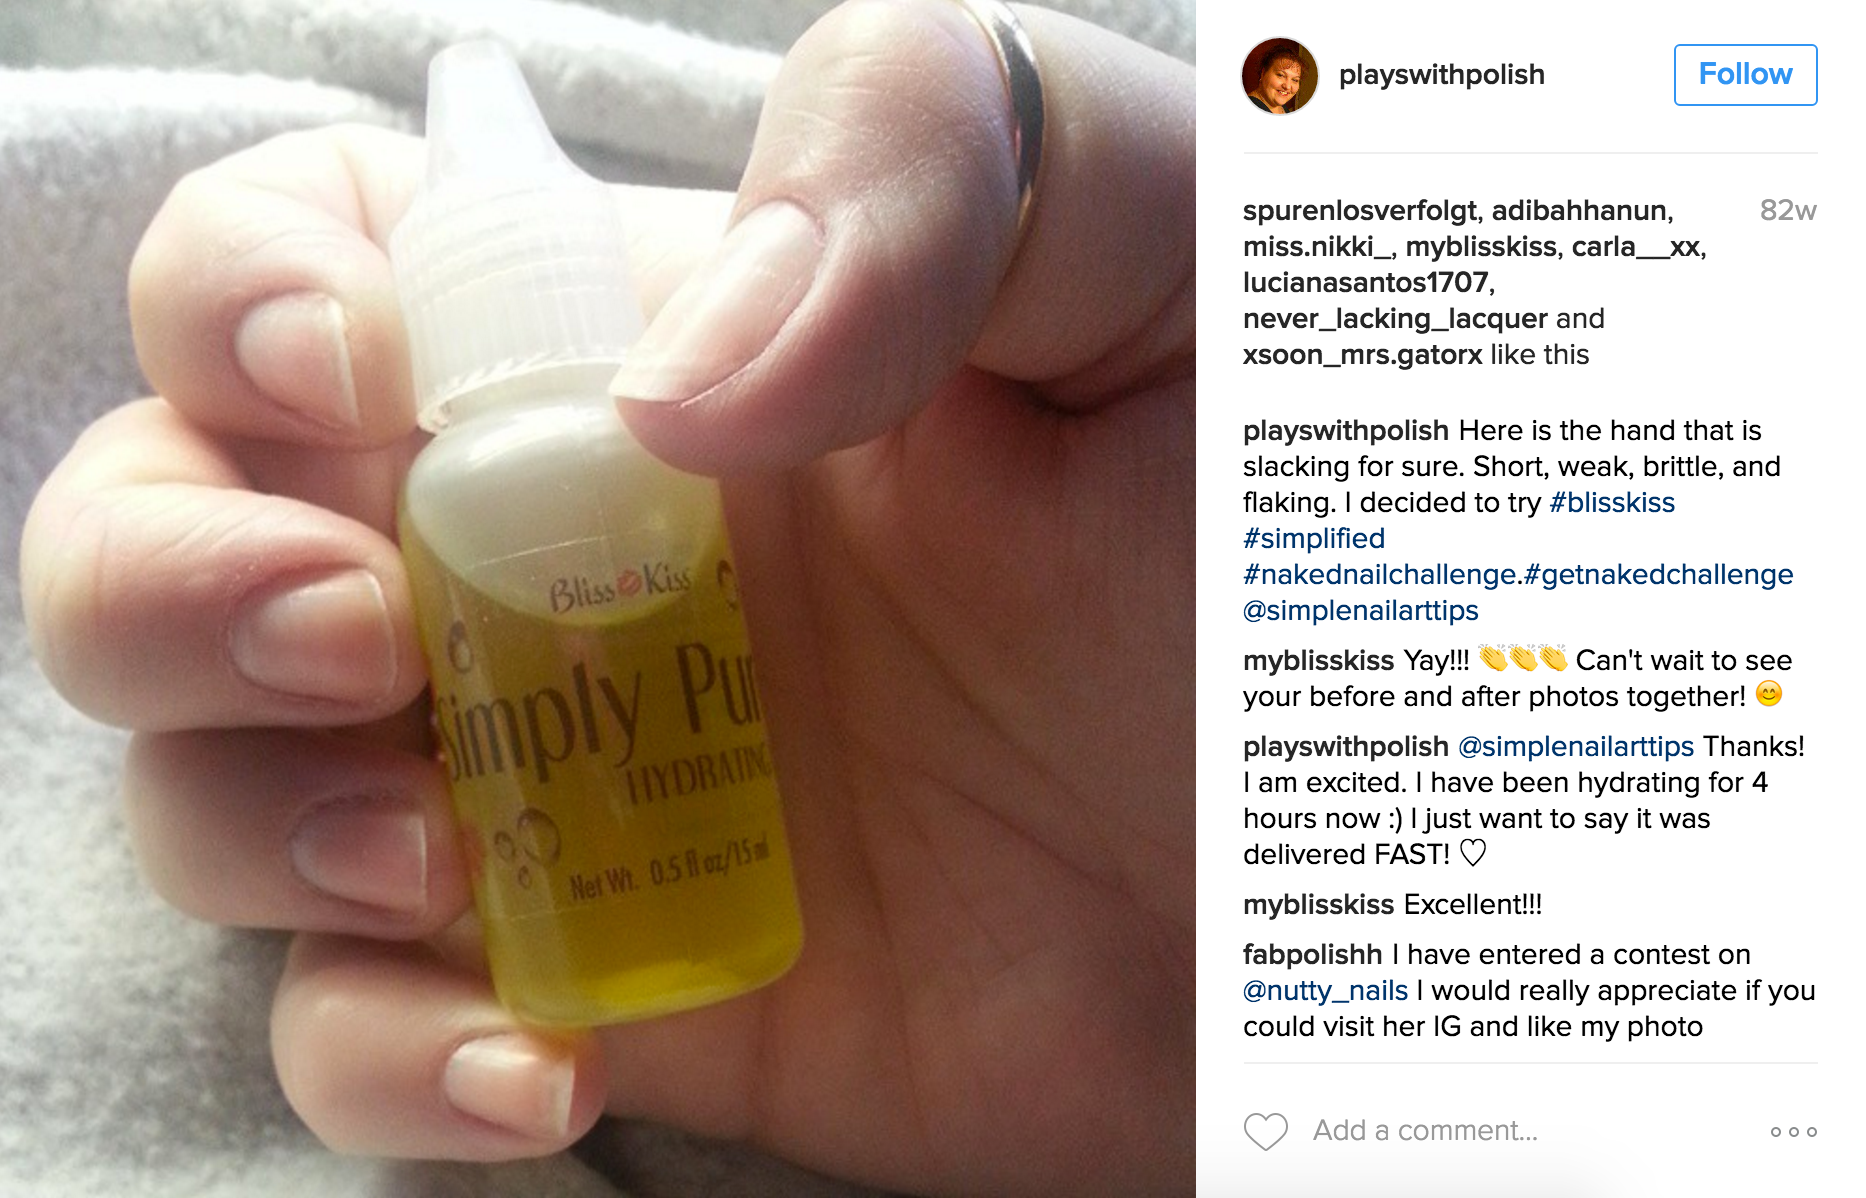View the never_lacking_lacquer liker profile
Screen dimensions: 1866x1198
(1395, 318)
